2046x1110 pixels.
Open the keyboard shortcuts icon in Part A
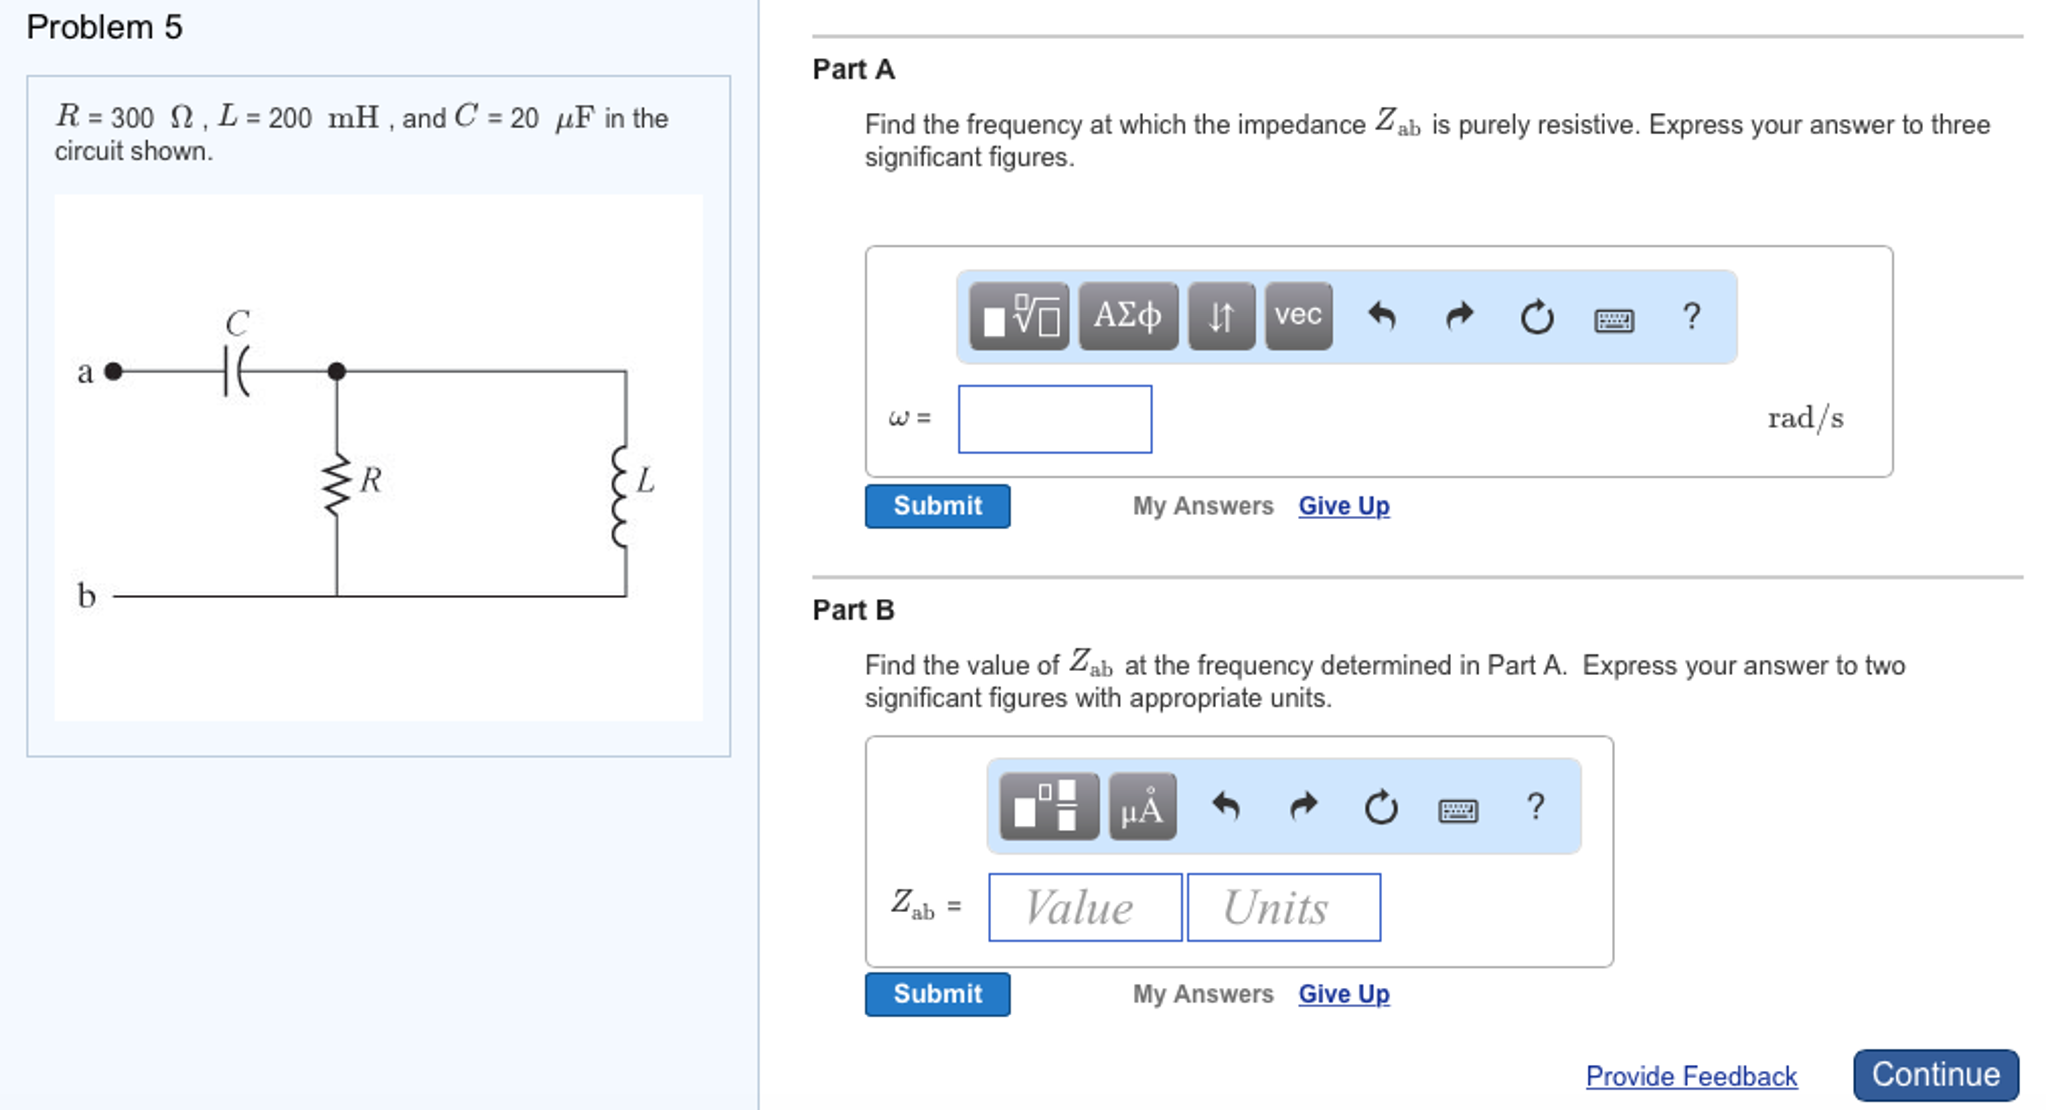(x=1615, y=317)
